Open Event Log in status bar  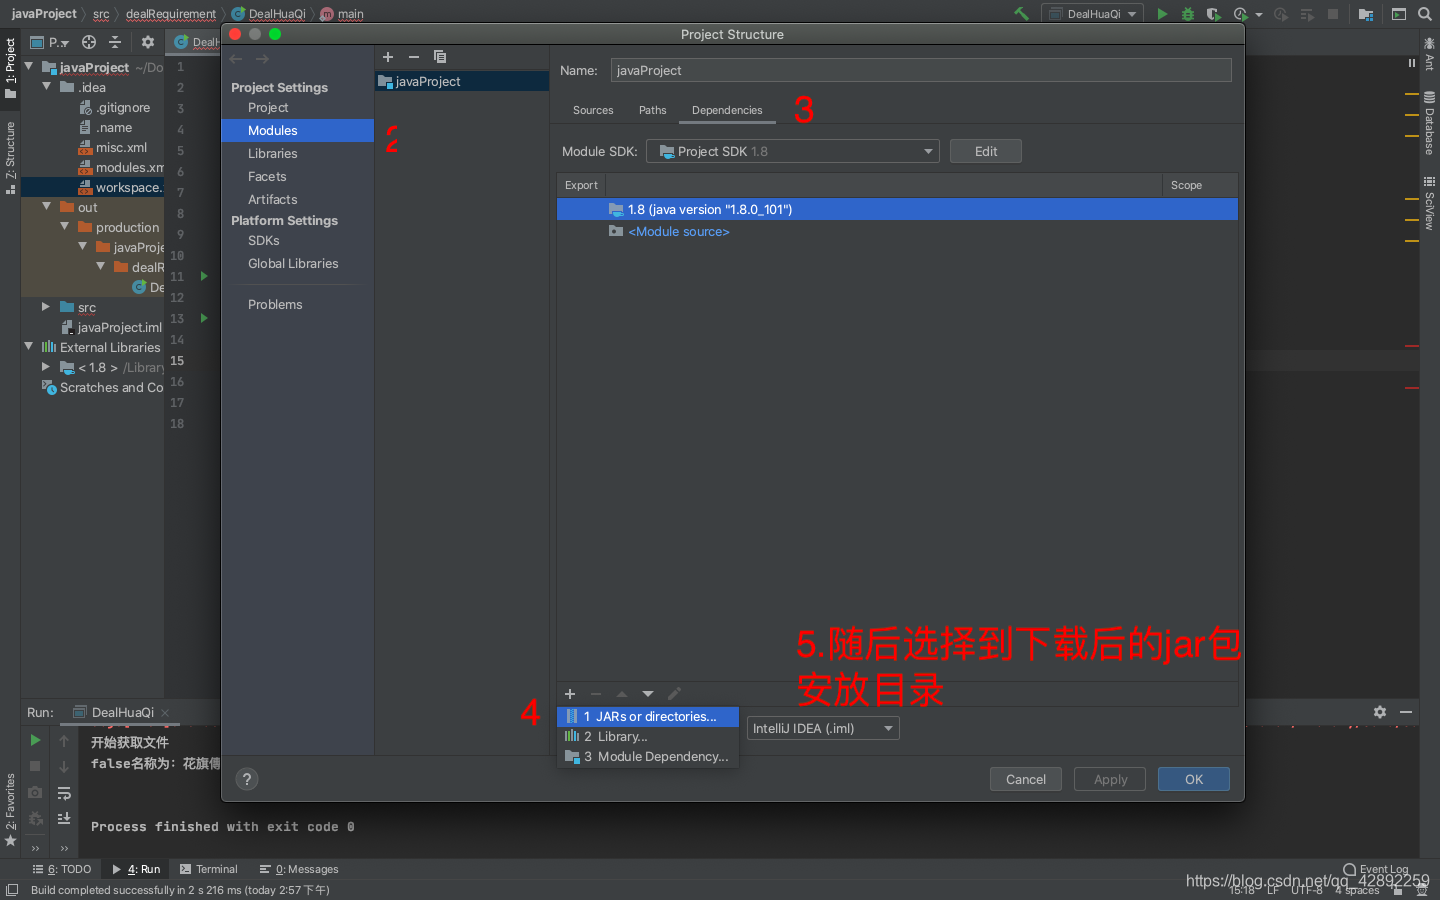(1376, 869)
